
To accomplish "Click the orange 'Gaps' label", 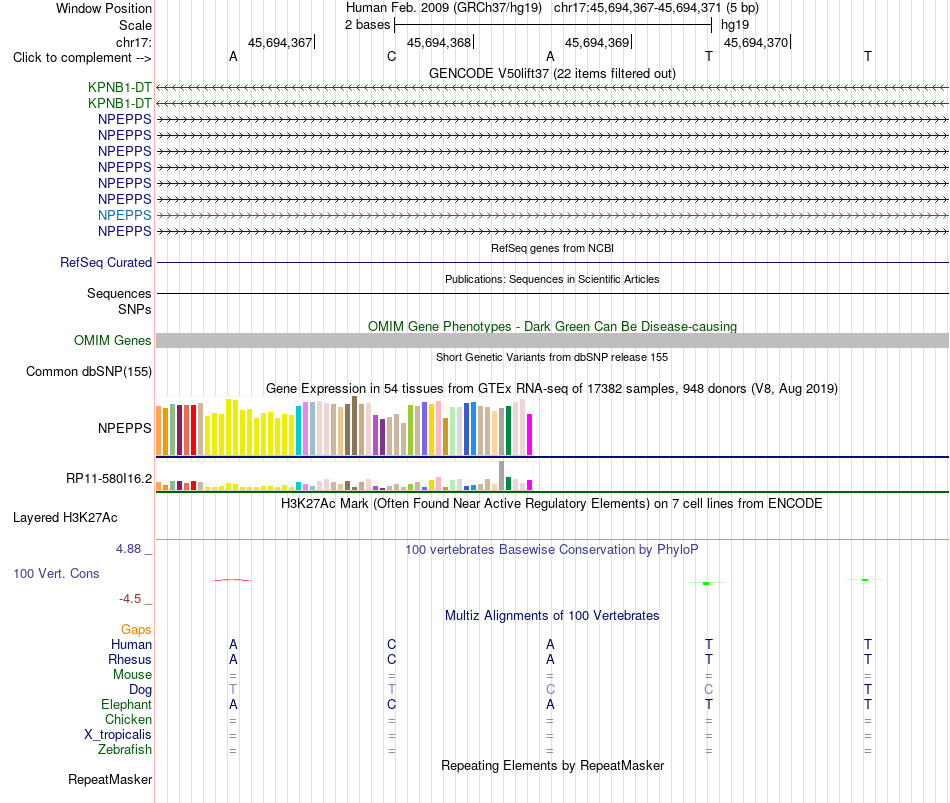I will point(136,630).
